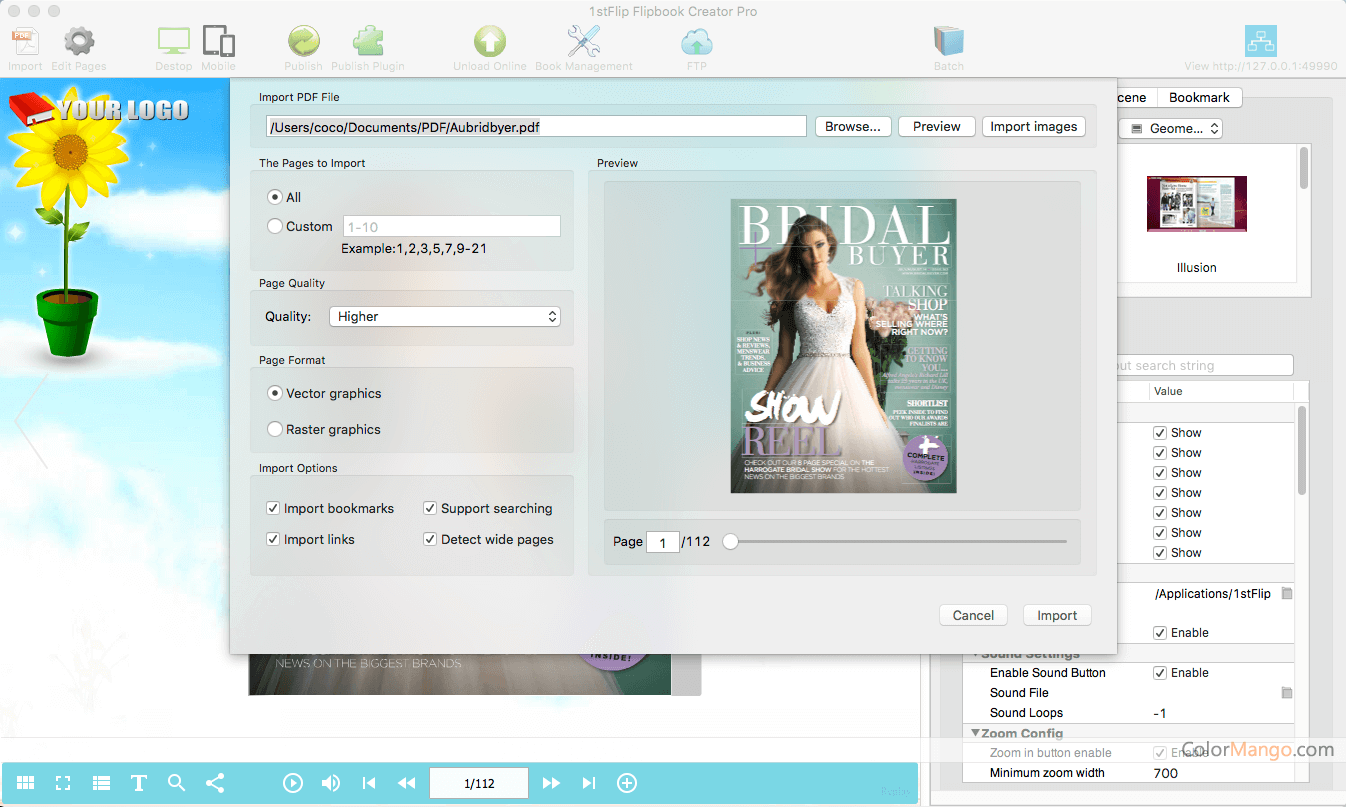
Task: Toggle sound speaker icon
Action: pos(331,783)
